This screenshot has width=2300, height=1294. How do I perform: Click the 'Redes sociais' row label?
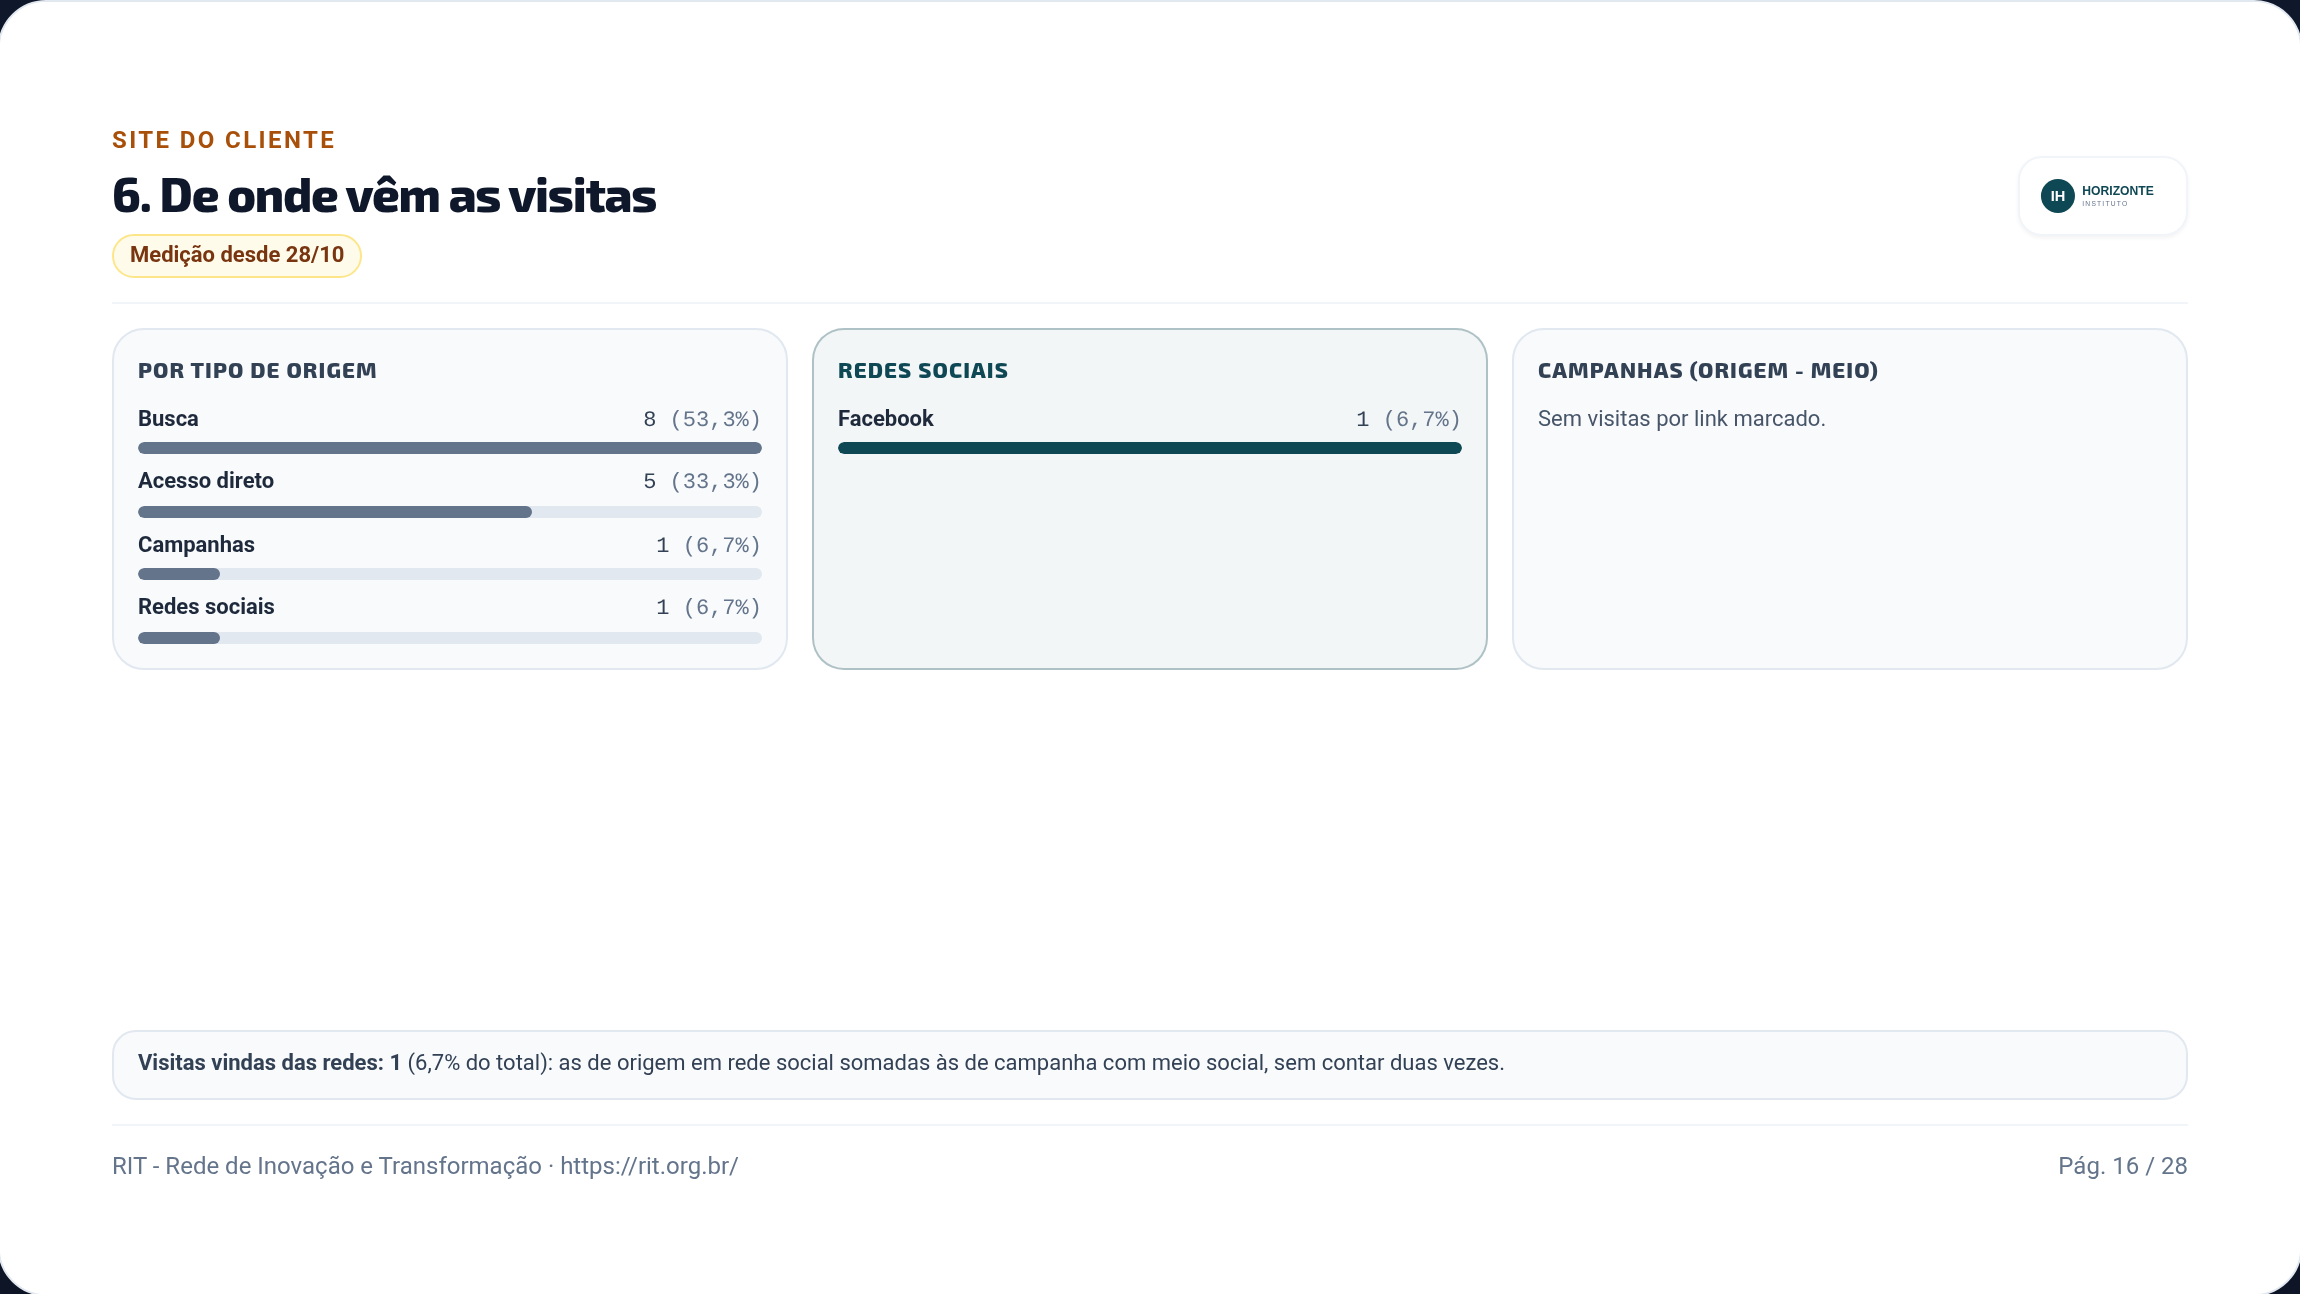[206, 607]
